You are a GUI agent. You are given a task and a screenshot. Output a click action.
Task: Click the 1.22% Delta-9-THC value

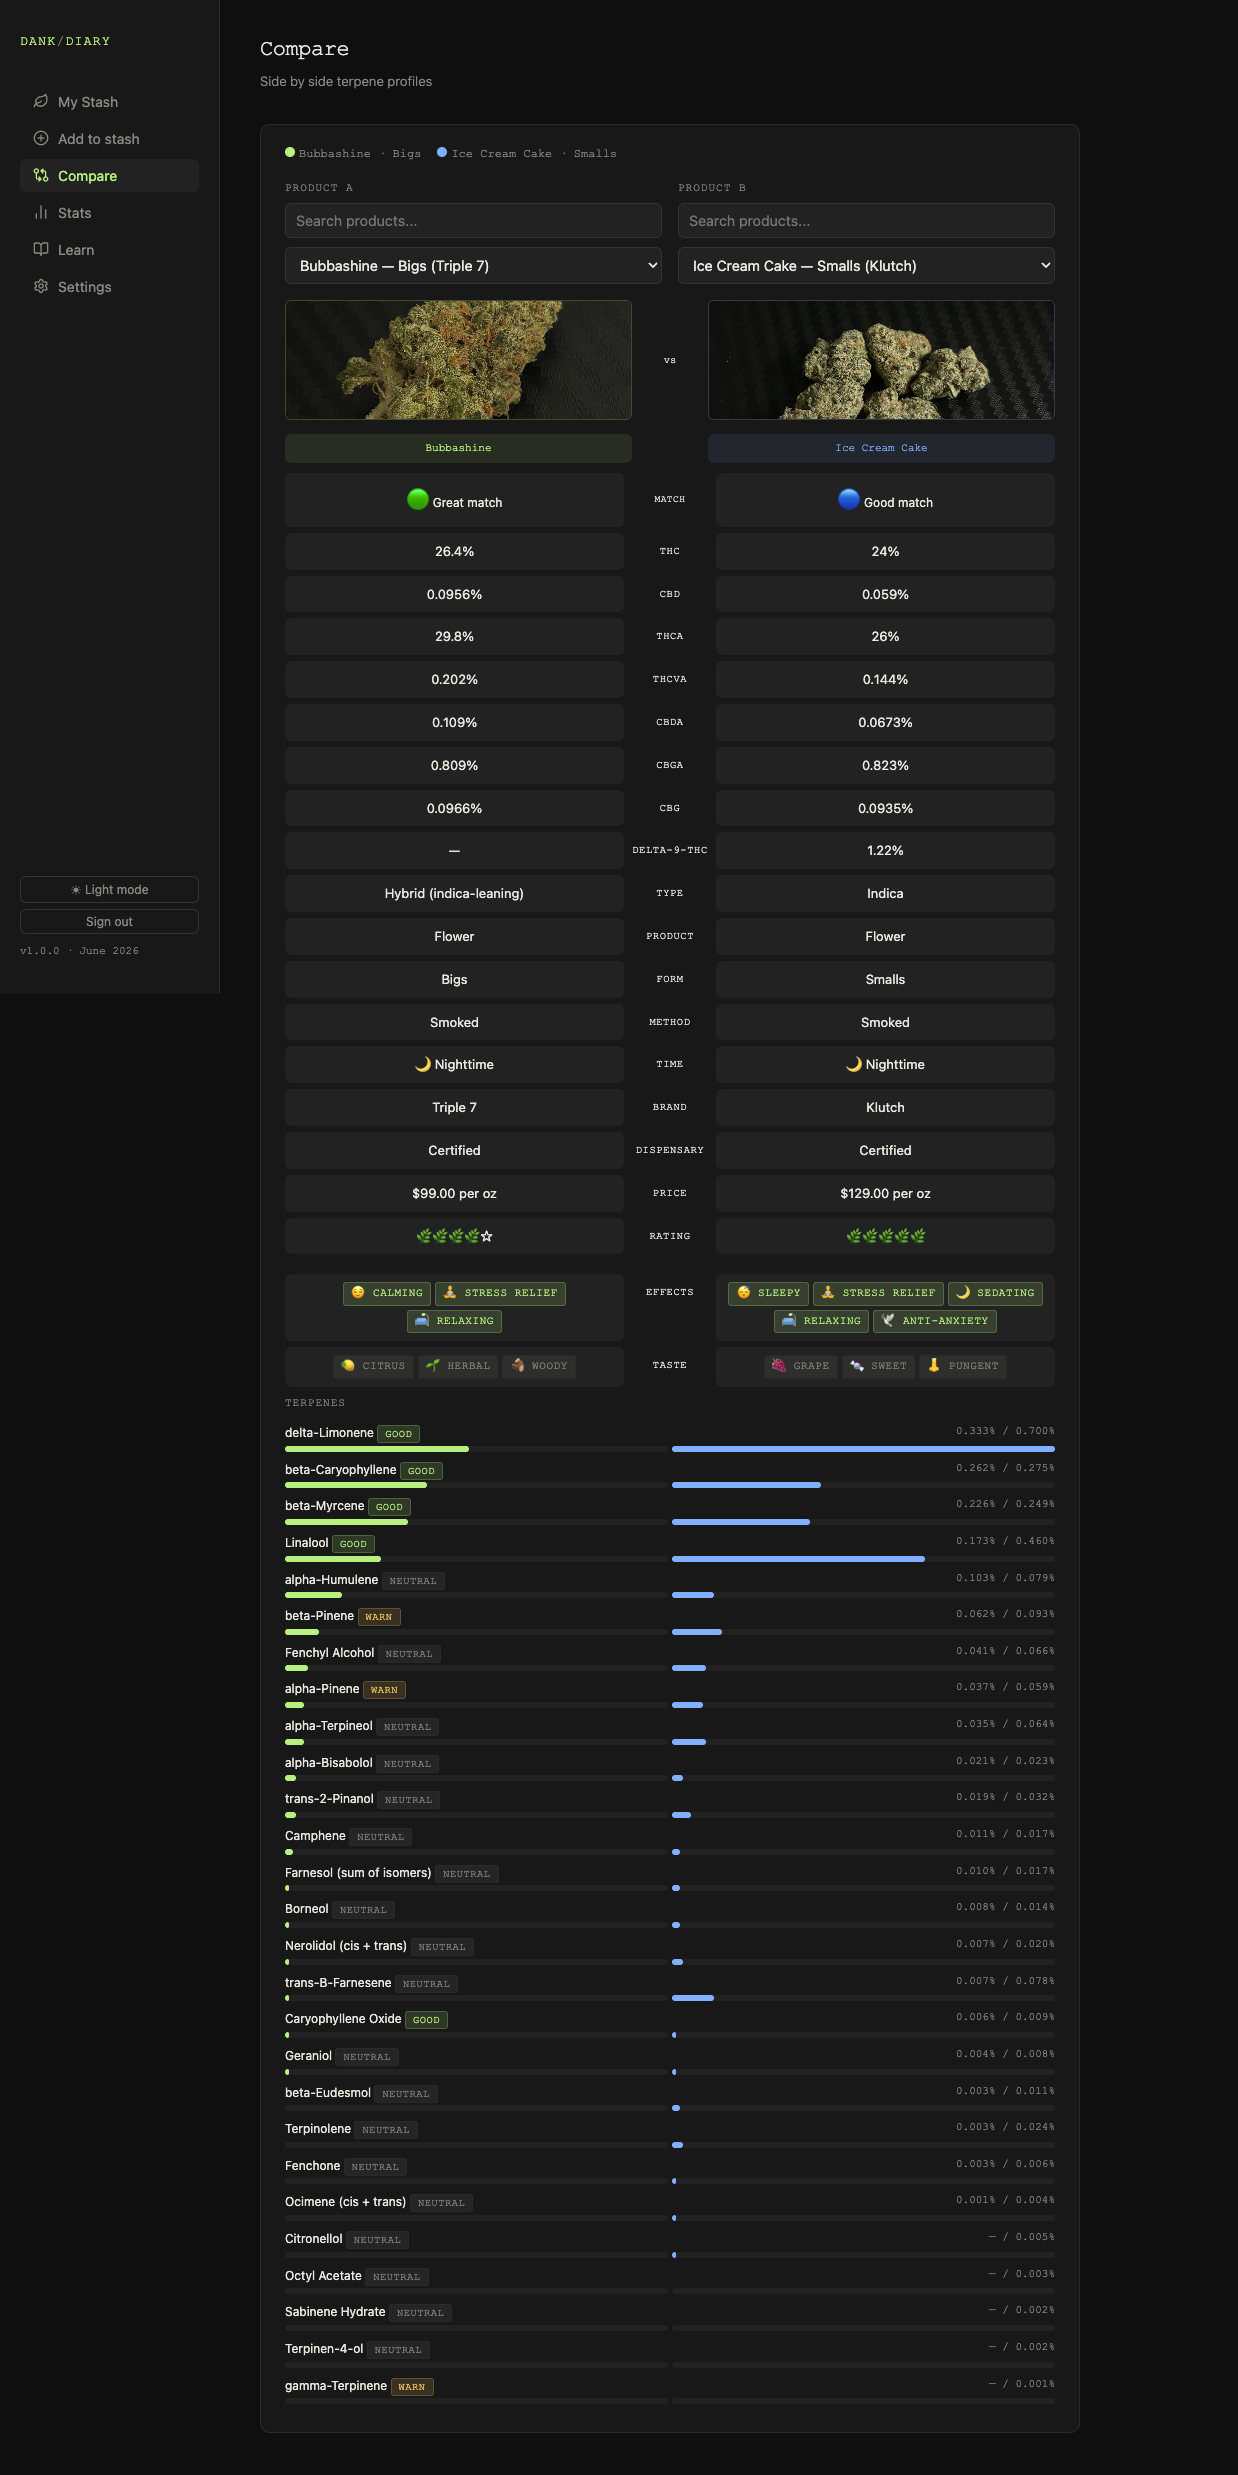click(x=885, y=850)
